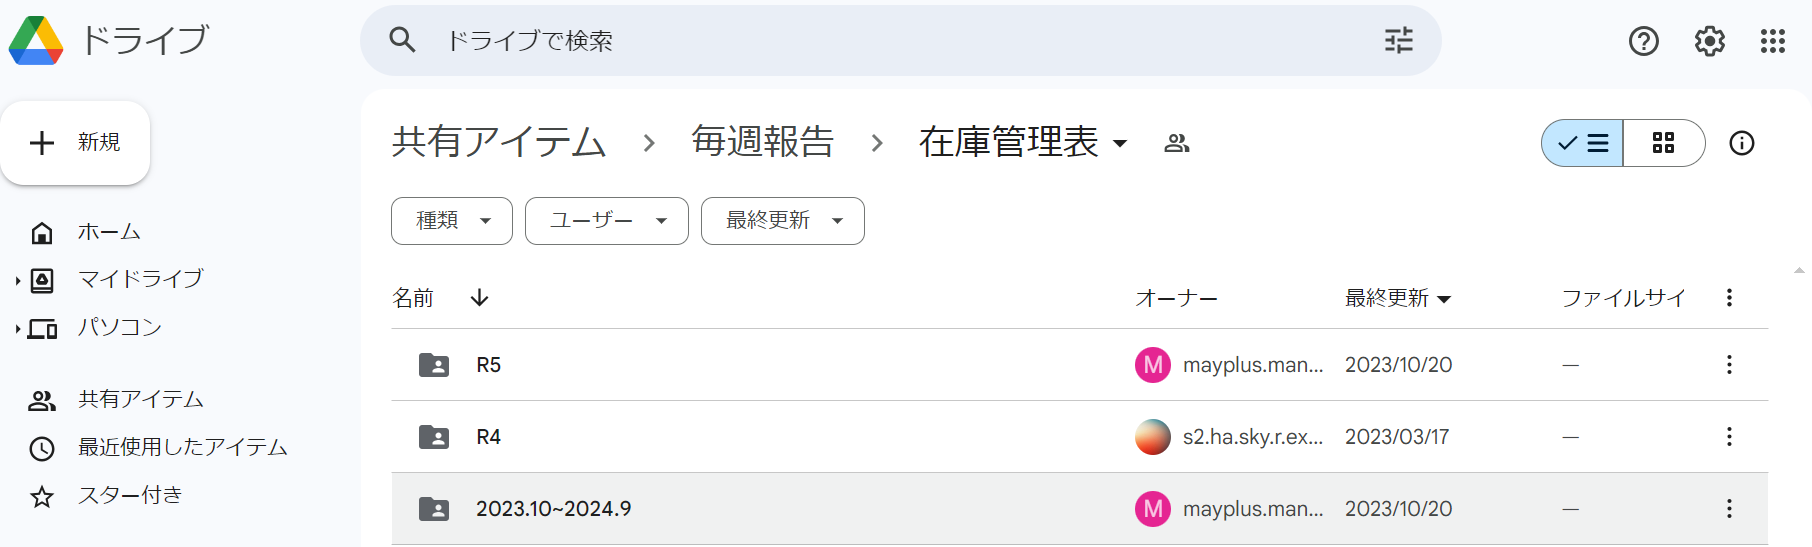1812x547 pixels.
Task: Open the ユーザー filter dropdown
Action: (x=607, y=221)
